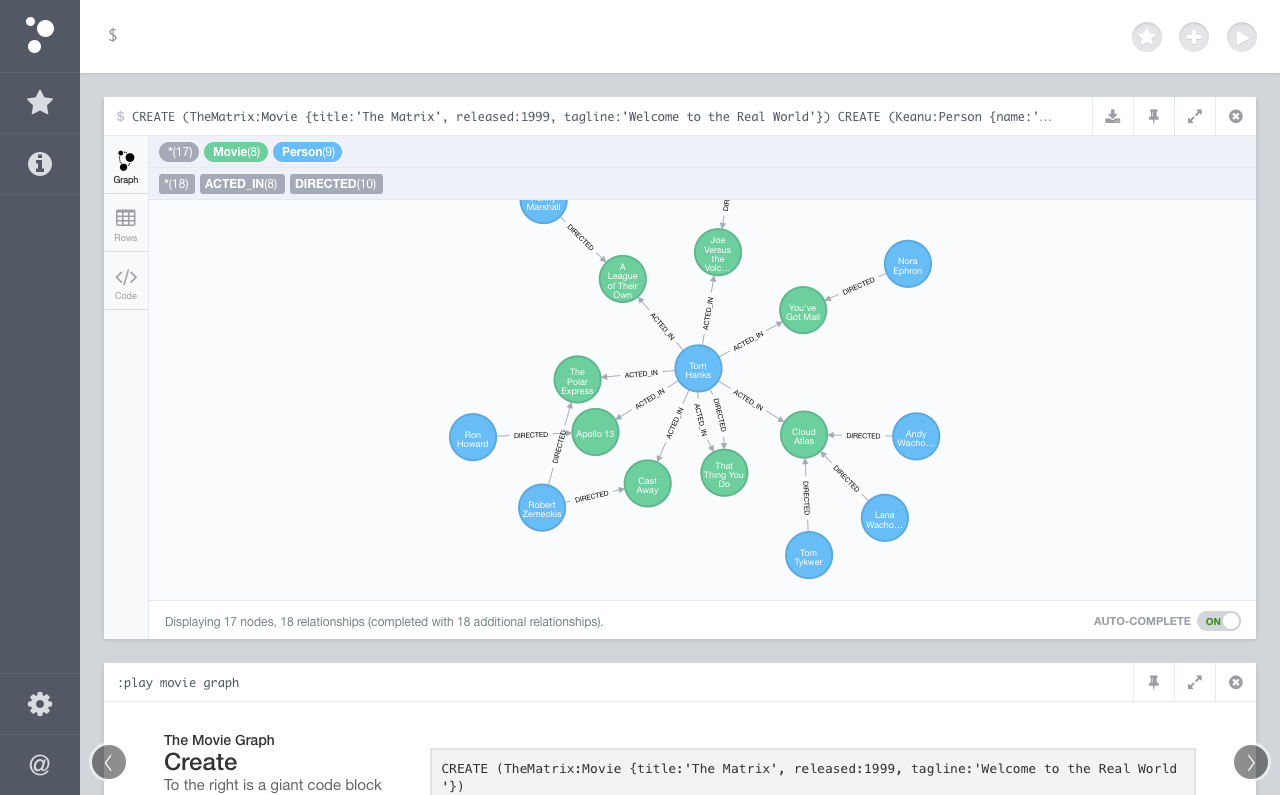Go to previous slide of movie guide
This screenshot has height=795, width=1280.
pyautogui.click(x=108, y=762)
